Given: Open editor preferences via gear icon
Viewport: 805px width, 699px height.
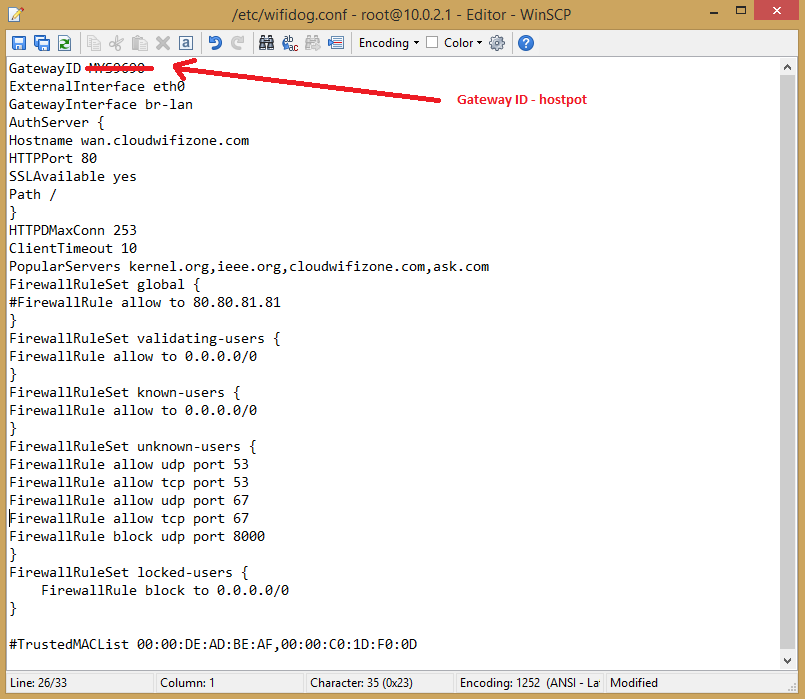Looking at the screenshot, I should tap(495, 43).
